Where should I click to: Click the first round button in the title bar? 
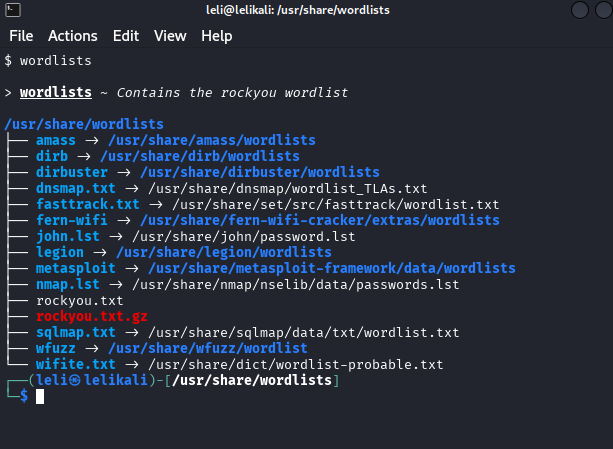tap(580, 10)
